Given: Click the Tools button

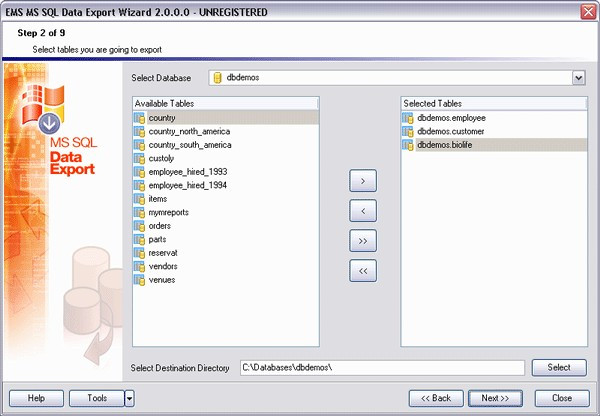Looking at the screenshot, I should 97,398.
